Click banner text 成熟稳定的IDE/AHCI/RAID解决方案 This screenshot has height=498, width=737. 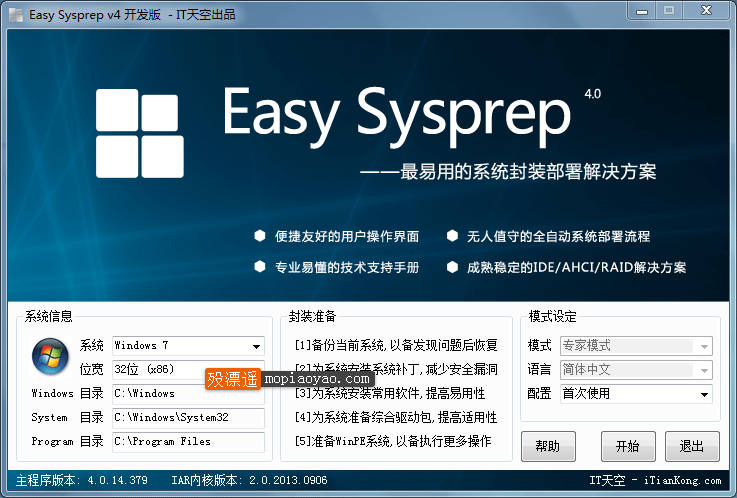tap(576, 267)
